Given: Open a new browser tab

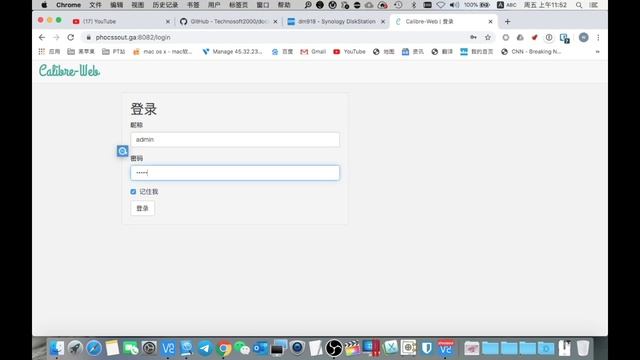Looking at the screenshot, I should point(507,21).
